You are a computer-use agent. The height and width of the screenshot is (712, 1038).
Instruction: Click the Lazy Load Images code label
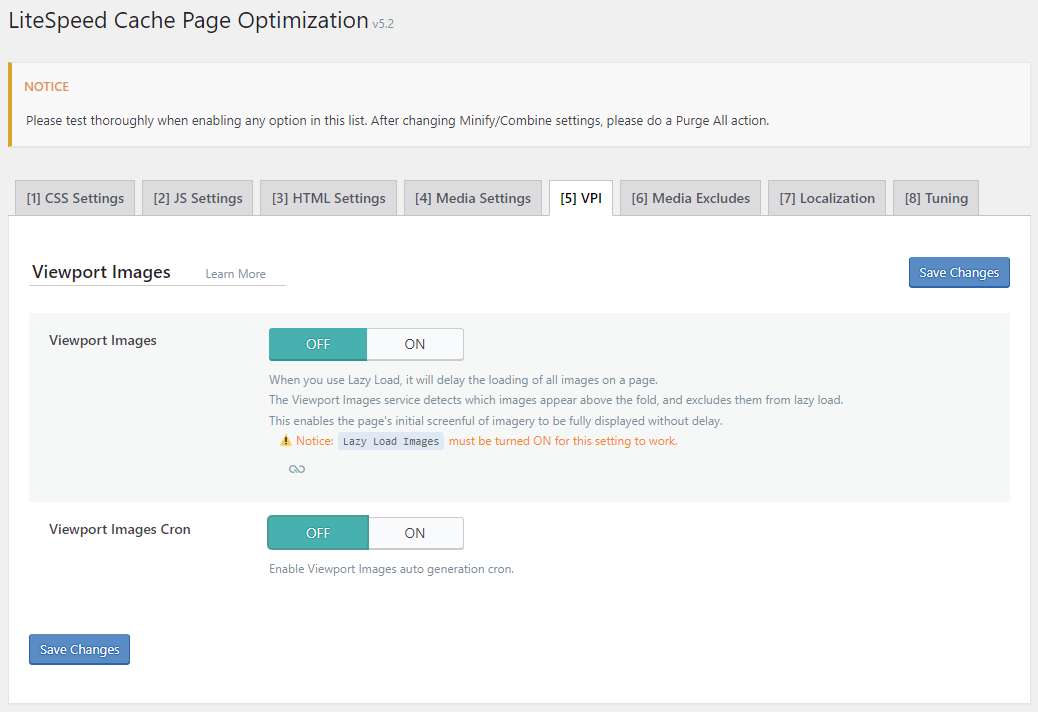(x=391, y=441)
